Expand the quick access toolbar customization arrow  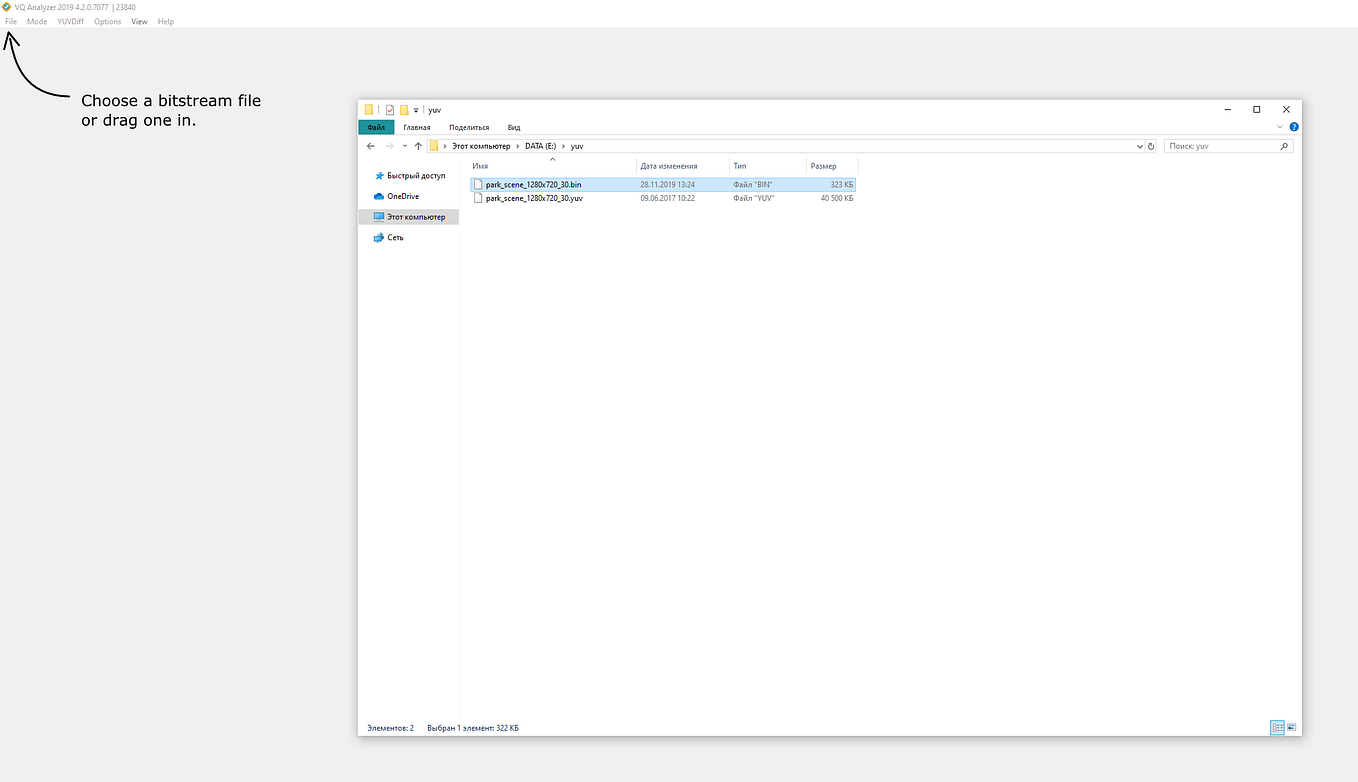click(415, 110)
